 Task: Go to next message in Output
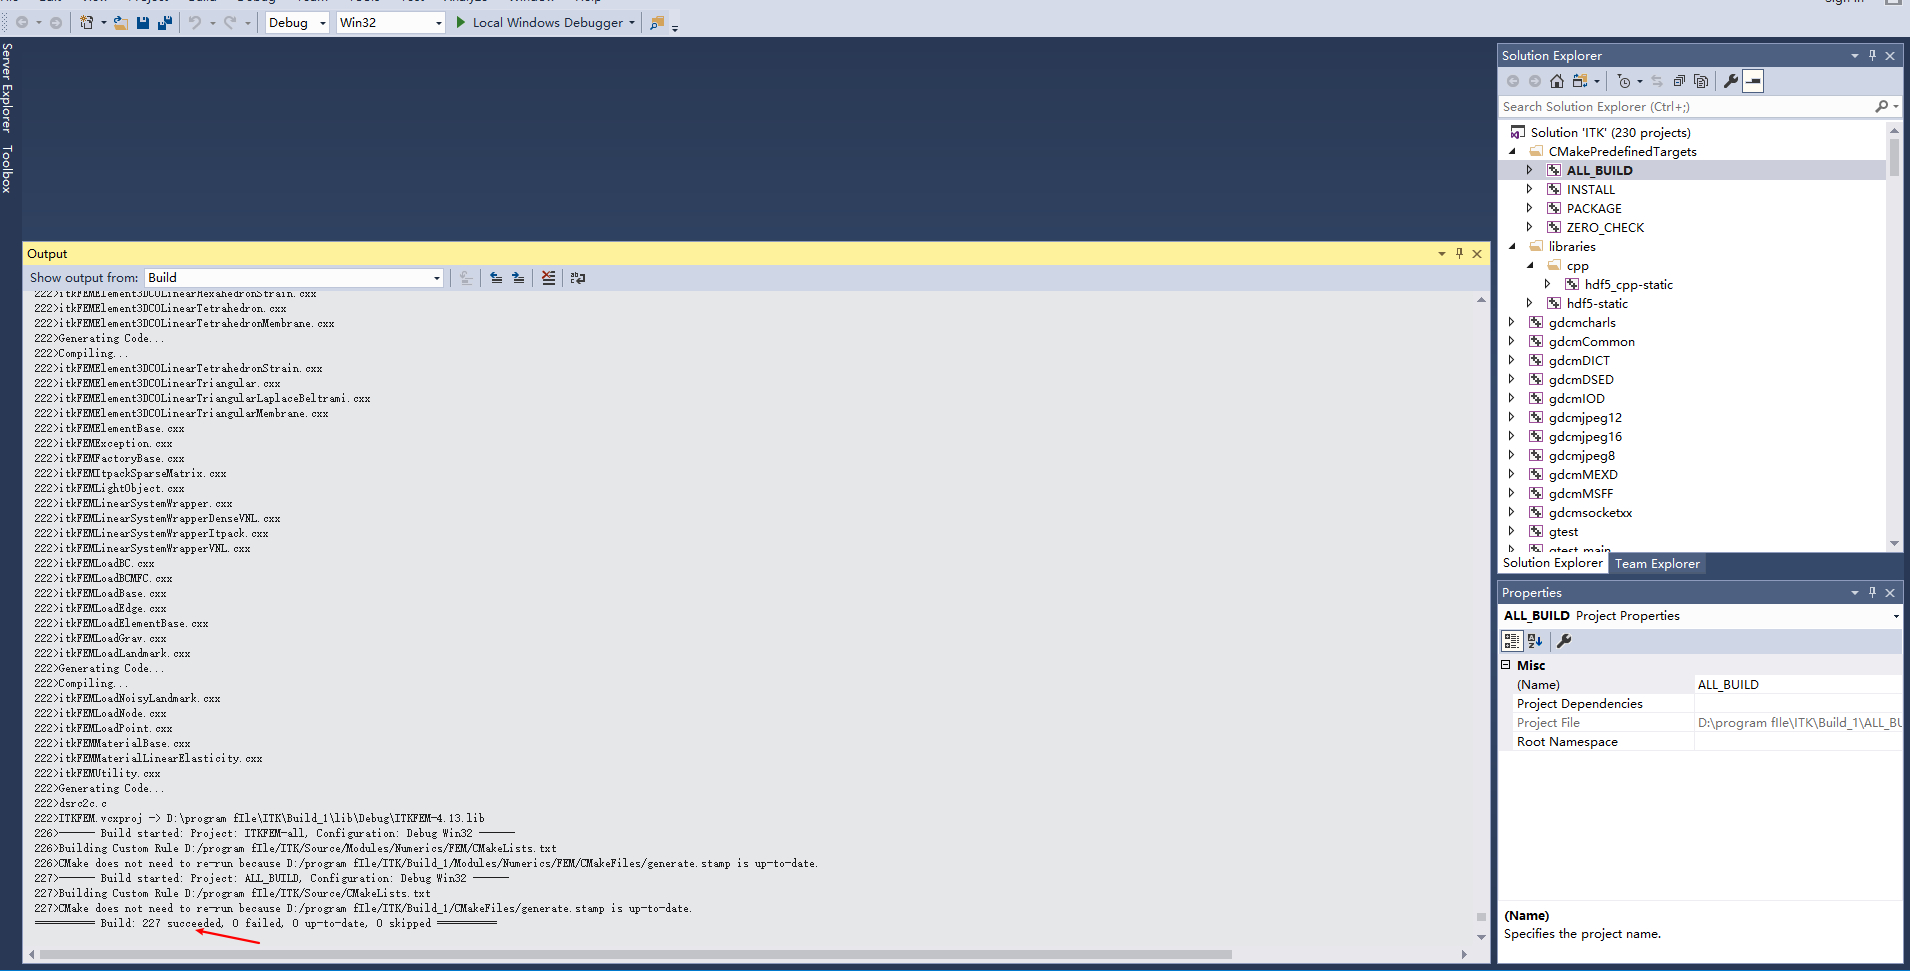pyautogui.click(x=517, y=278)
